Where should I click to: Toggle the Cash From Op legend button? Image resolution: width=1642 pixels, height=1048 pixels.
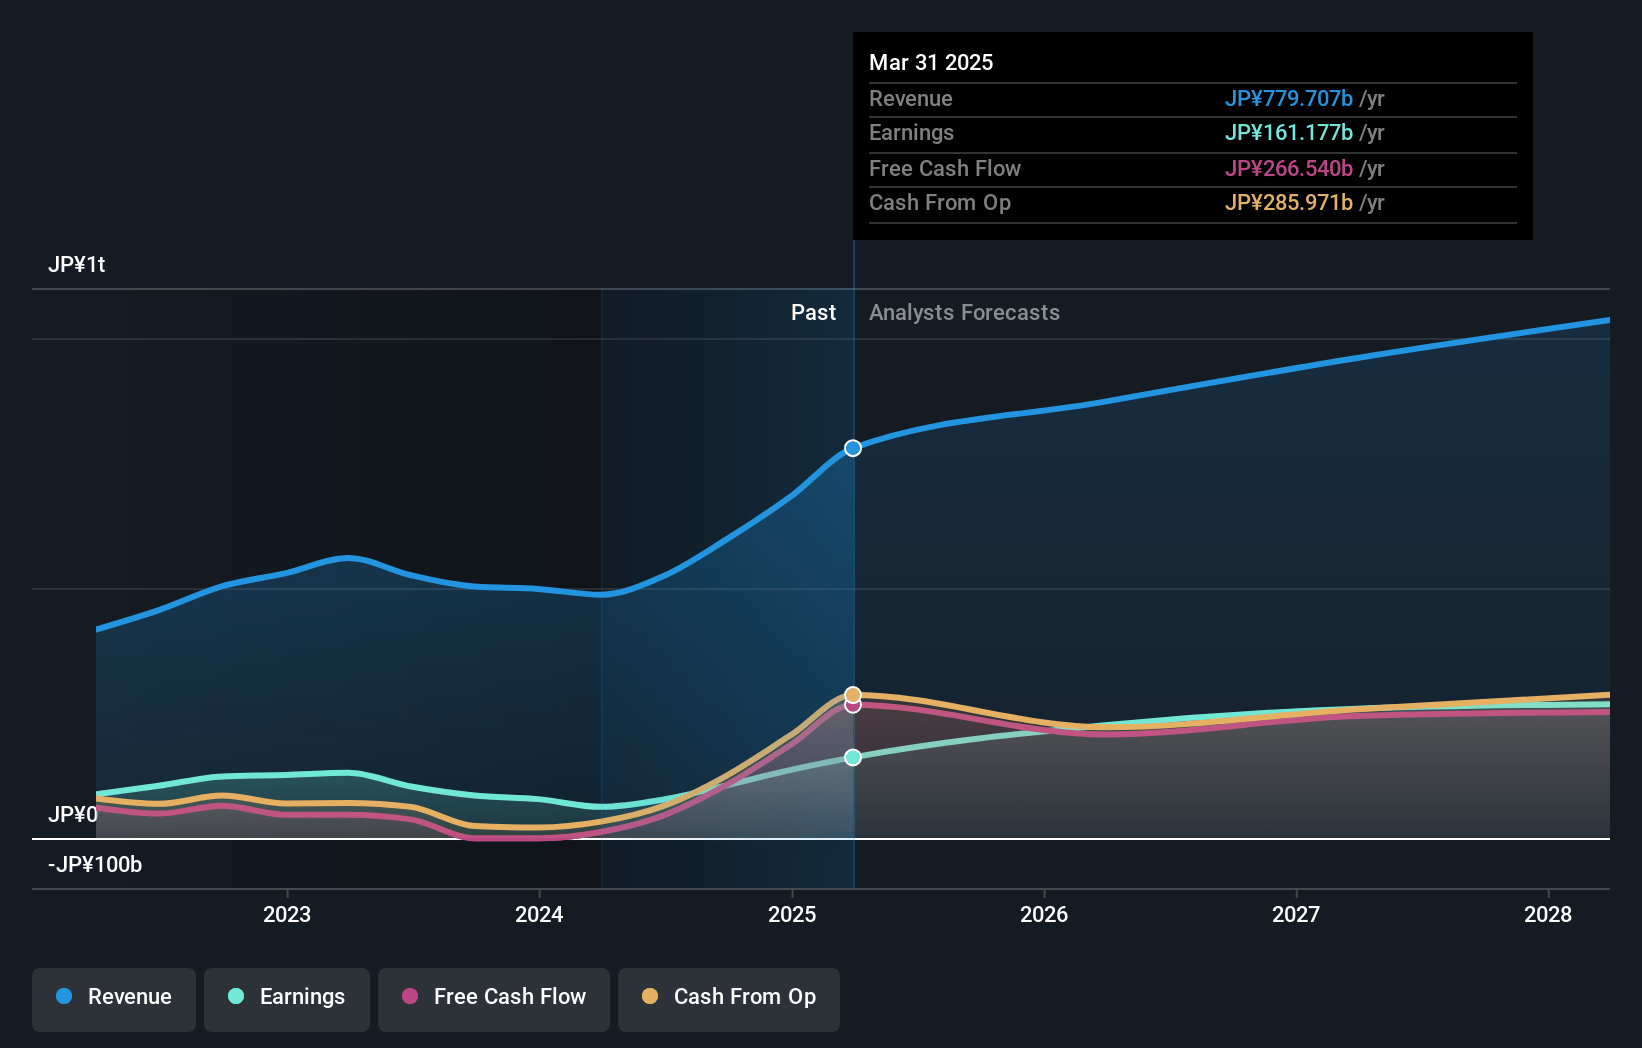click(x=729, y=999)
